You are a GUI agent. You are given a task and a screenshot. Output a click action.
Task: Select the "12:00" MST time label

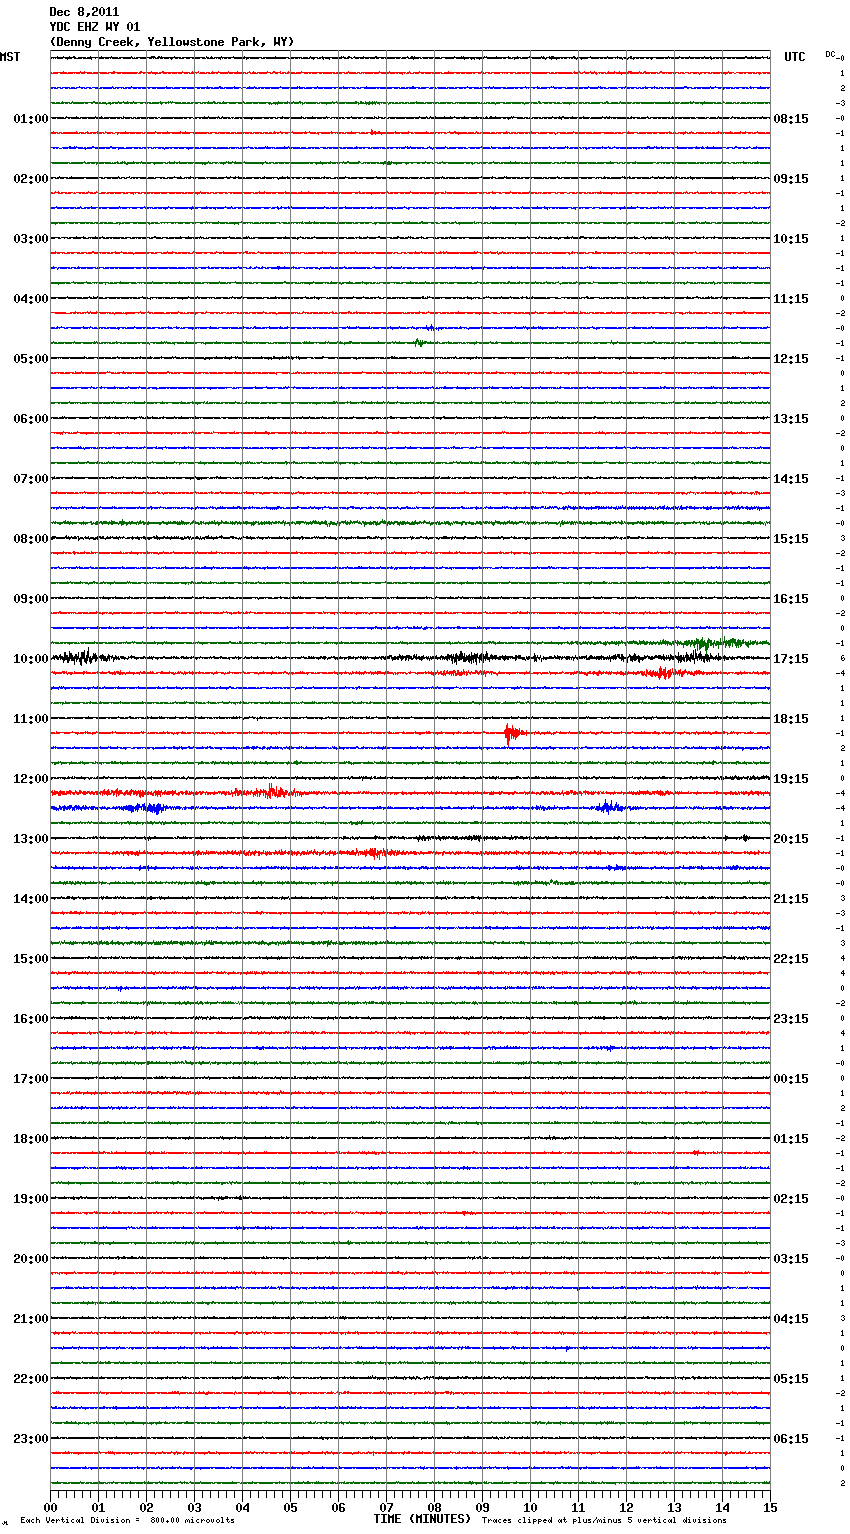click(31, 779)
